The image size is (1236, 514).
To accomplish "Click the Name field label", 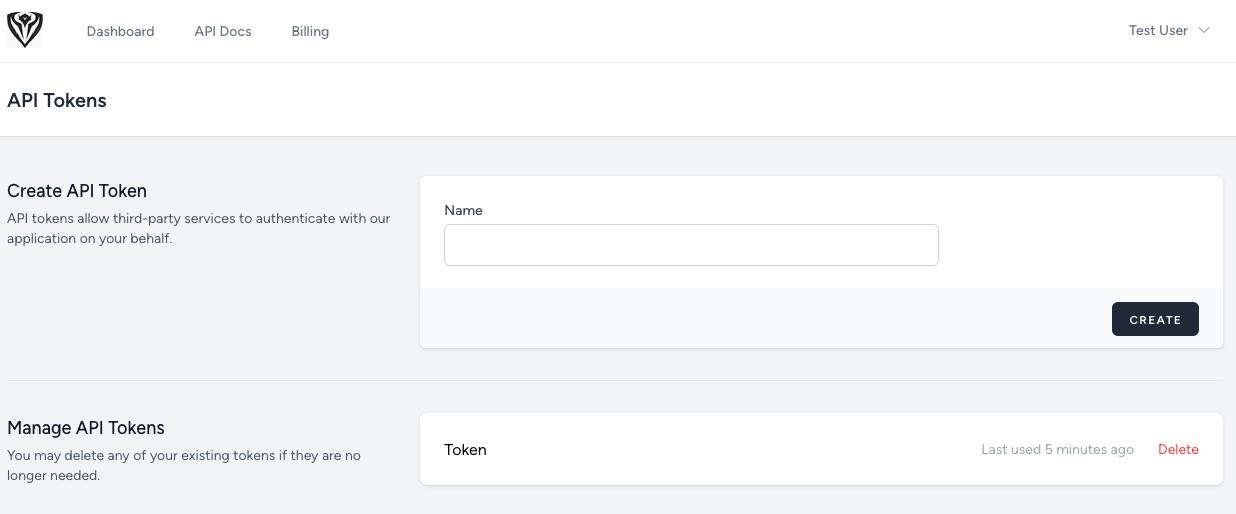I will [463, 210].
